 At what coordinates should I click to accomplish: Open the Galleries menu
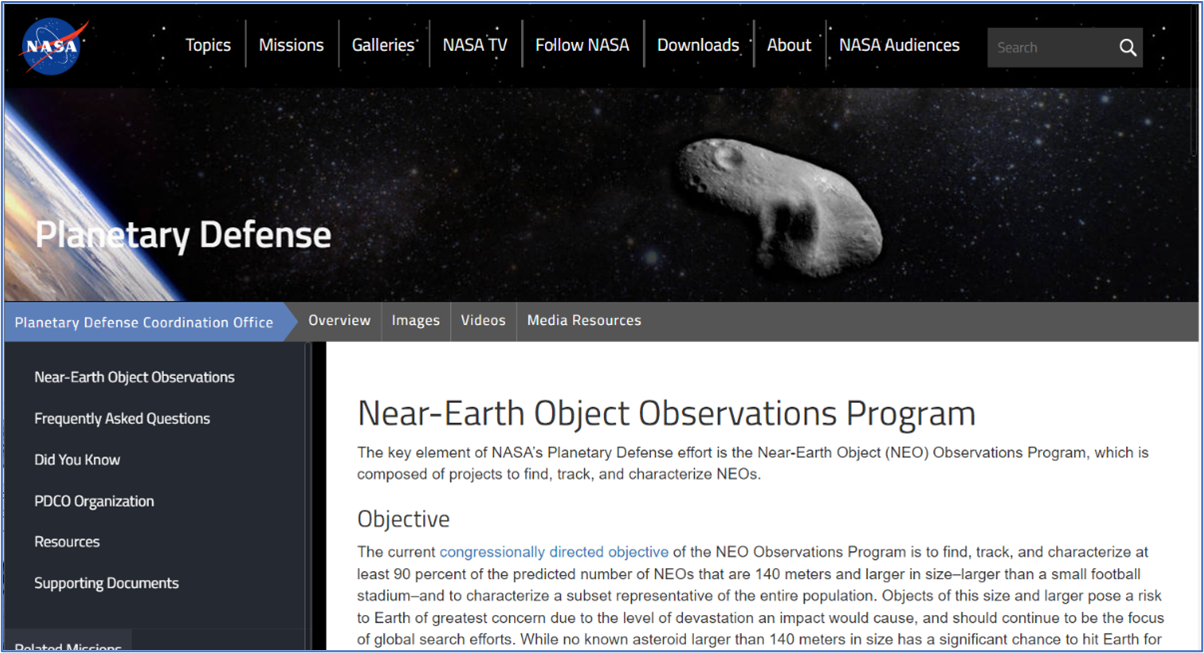point(384,45)
